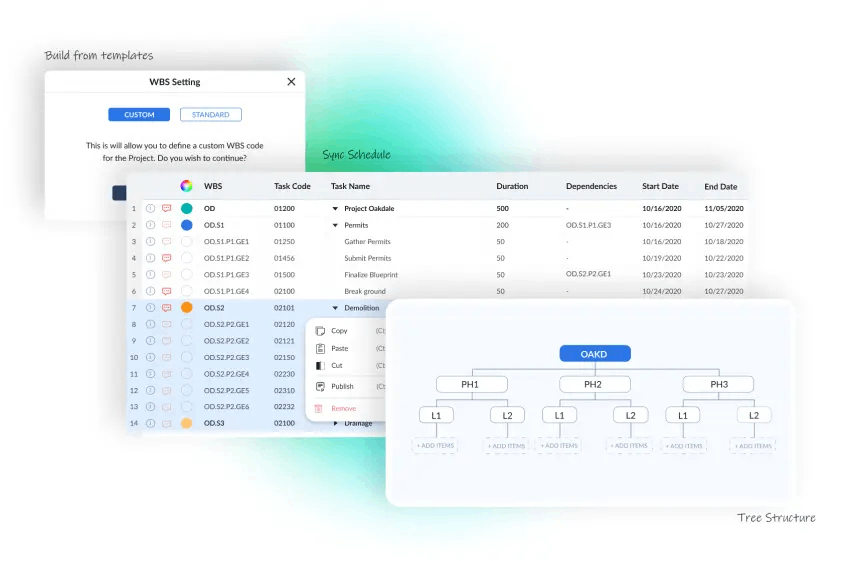Image resolution: width=860 pixels, height=561 pixels.
Task: Click the Task Name column header
Action: (350, 186)
